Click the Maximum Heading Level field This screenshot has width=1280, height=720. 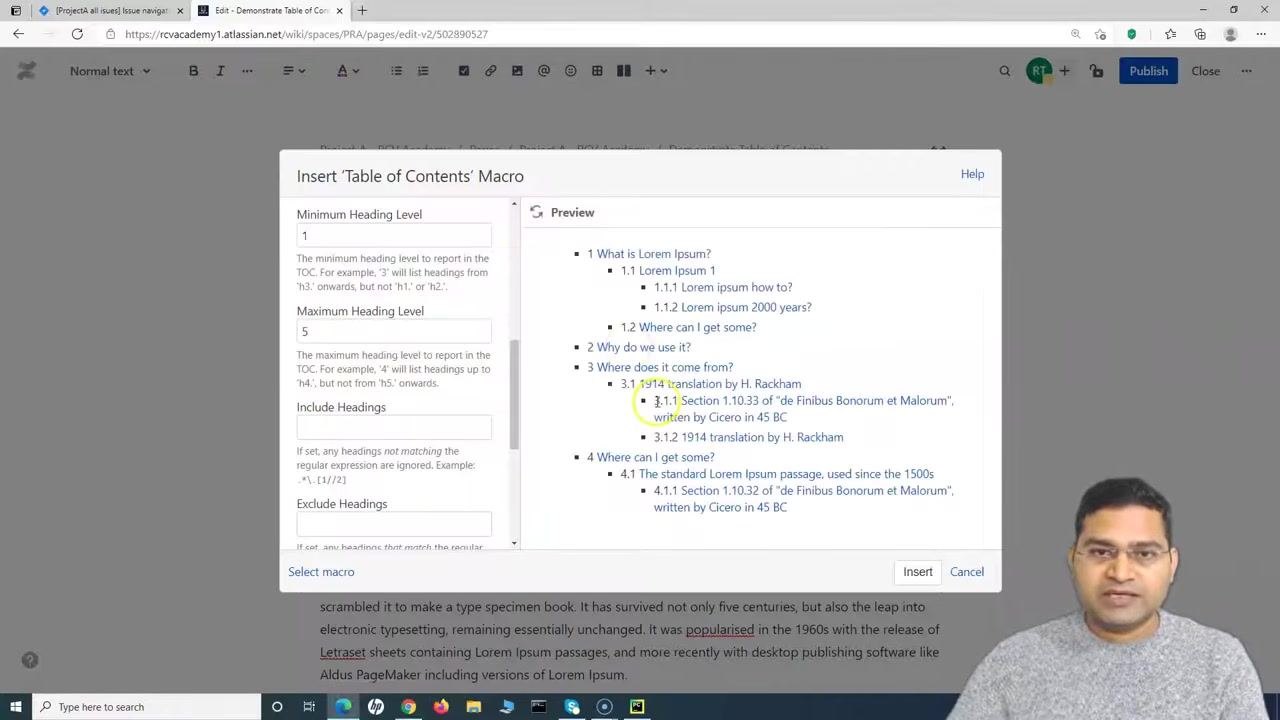click(394, 332)
